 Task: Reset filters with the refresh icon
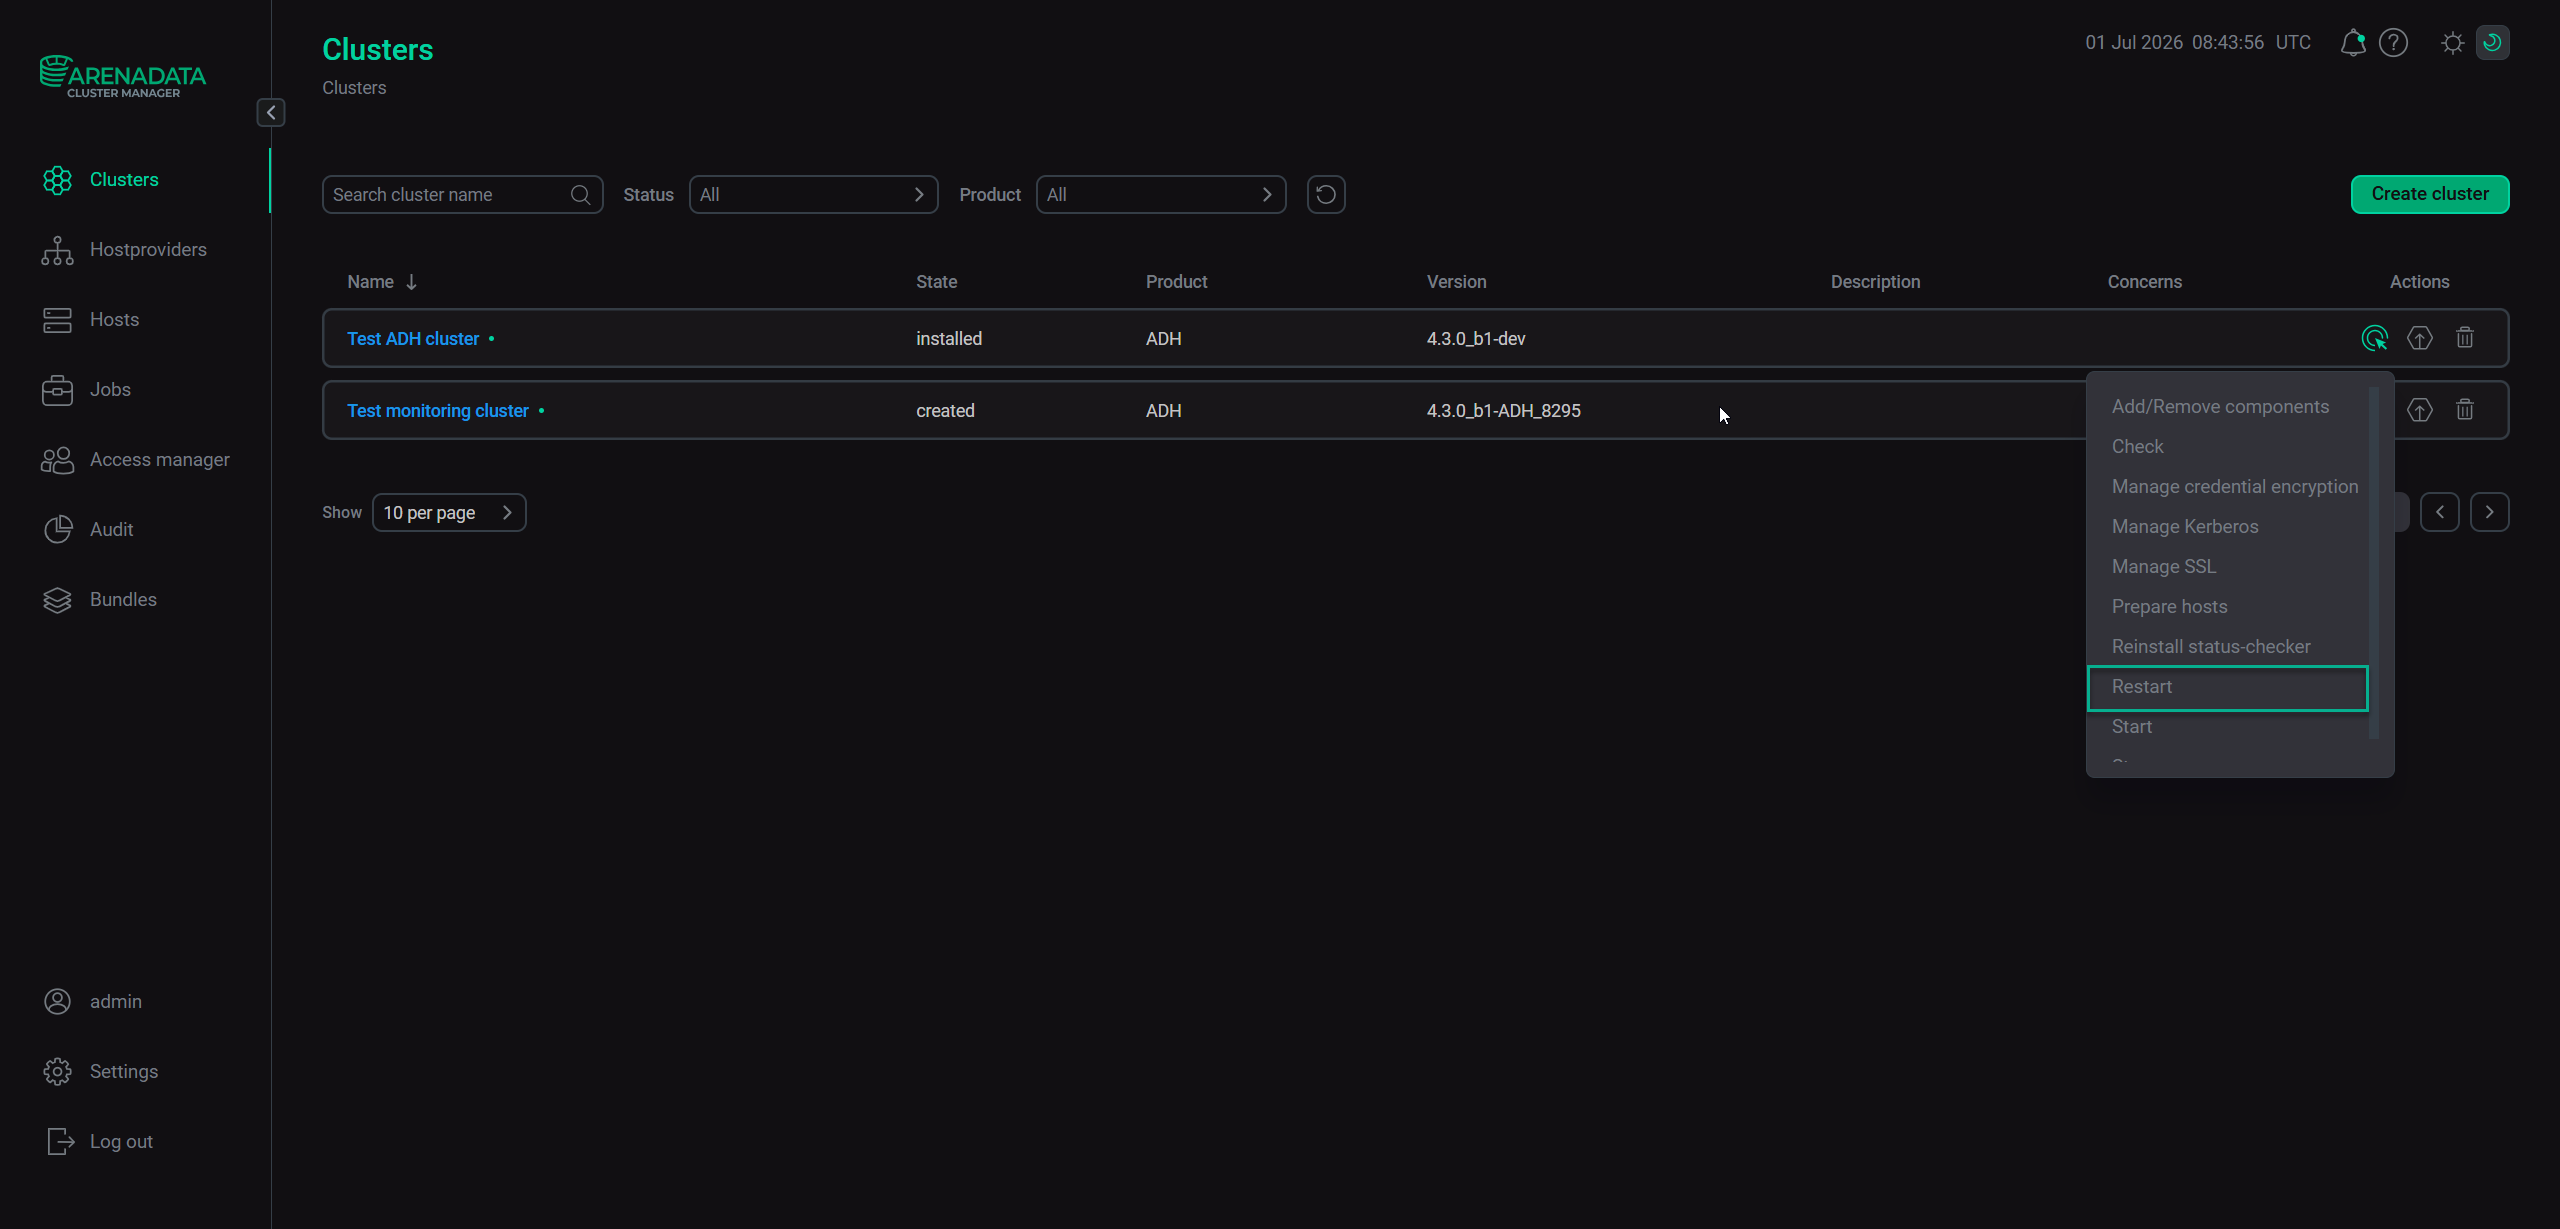(1326, 194)
